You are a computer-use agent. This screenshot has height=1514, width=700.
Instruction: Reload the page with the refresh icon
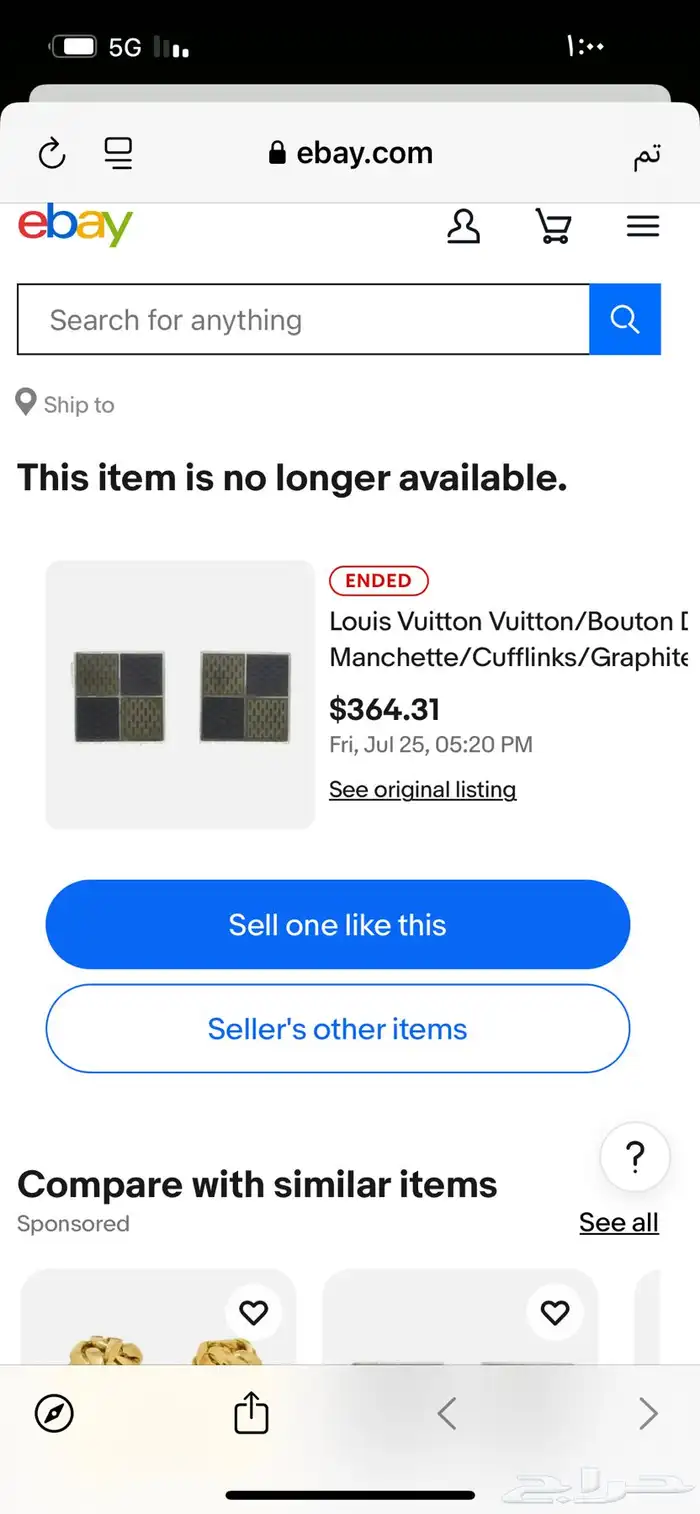tap(52, 154)
